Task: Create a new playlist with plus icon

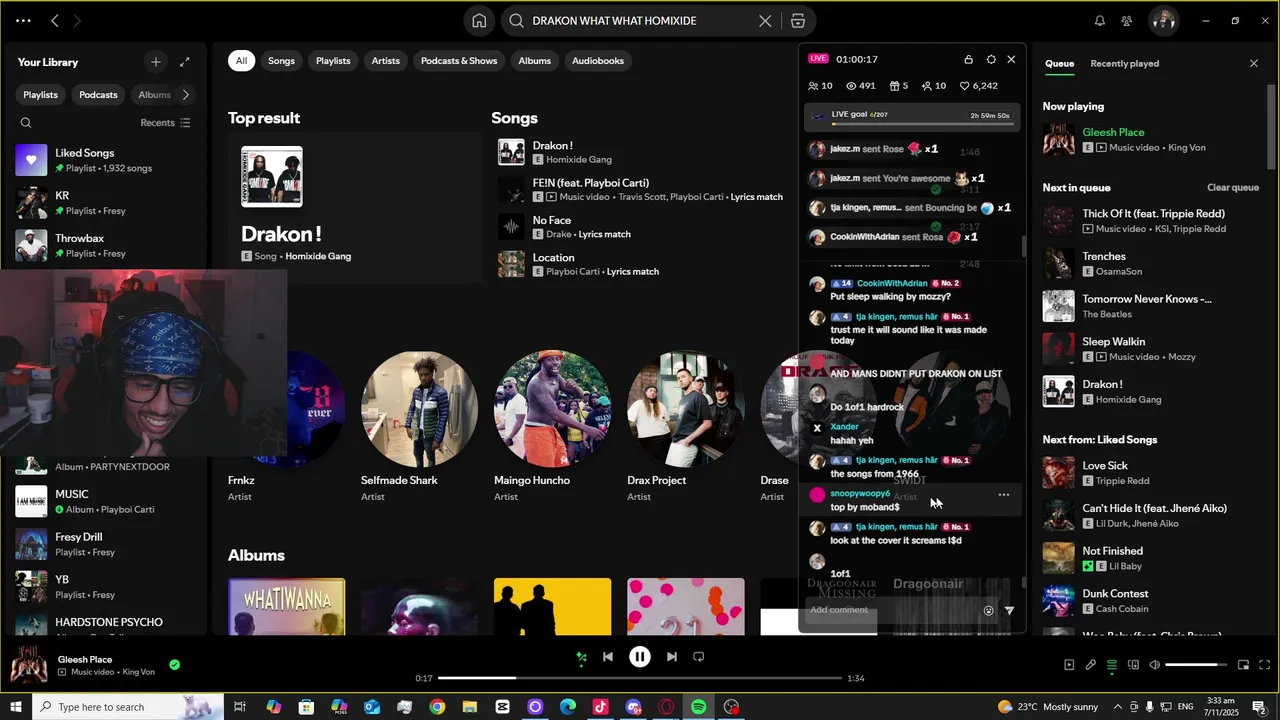Action: click(155, 62)
